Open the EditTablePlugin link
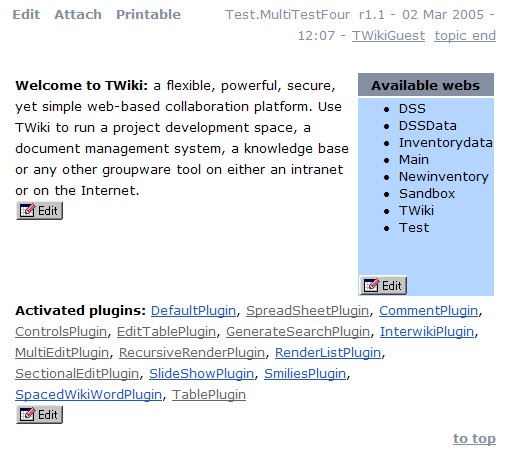 [x=166, y=332]
